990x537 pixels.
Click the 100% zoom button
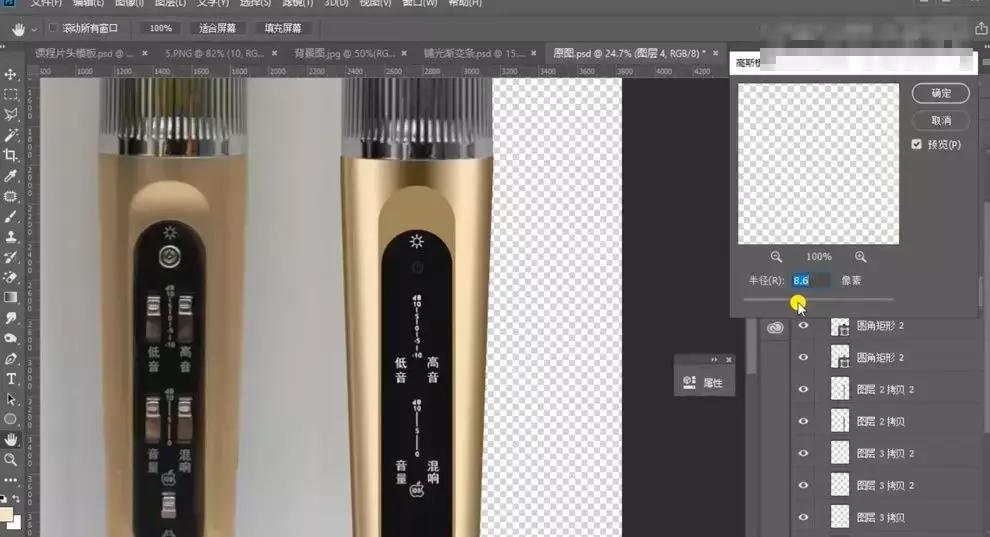[160, 28]
